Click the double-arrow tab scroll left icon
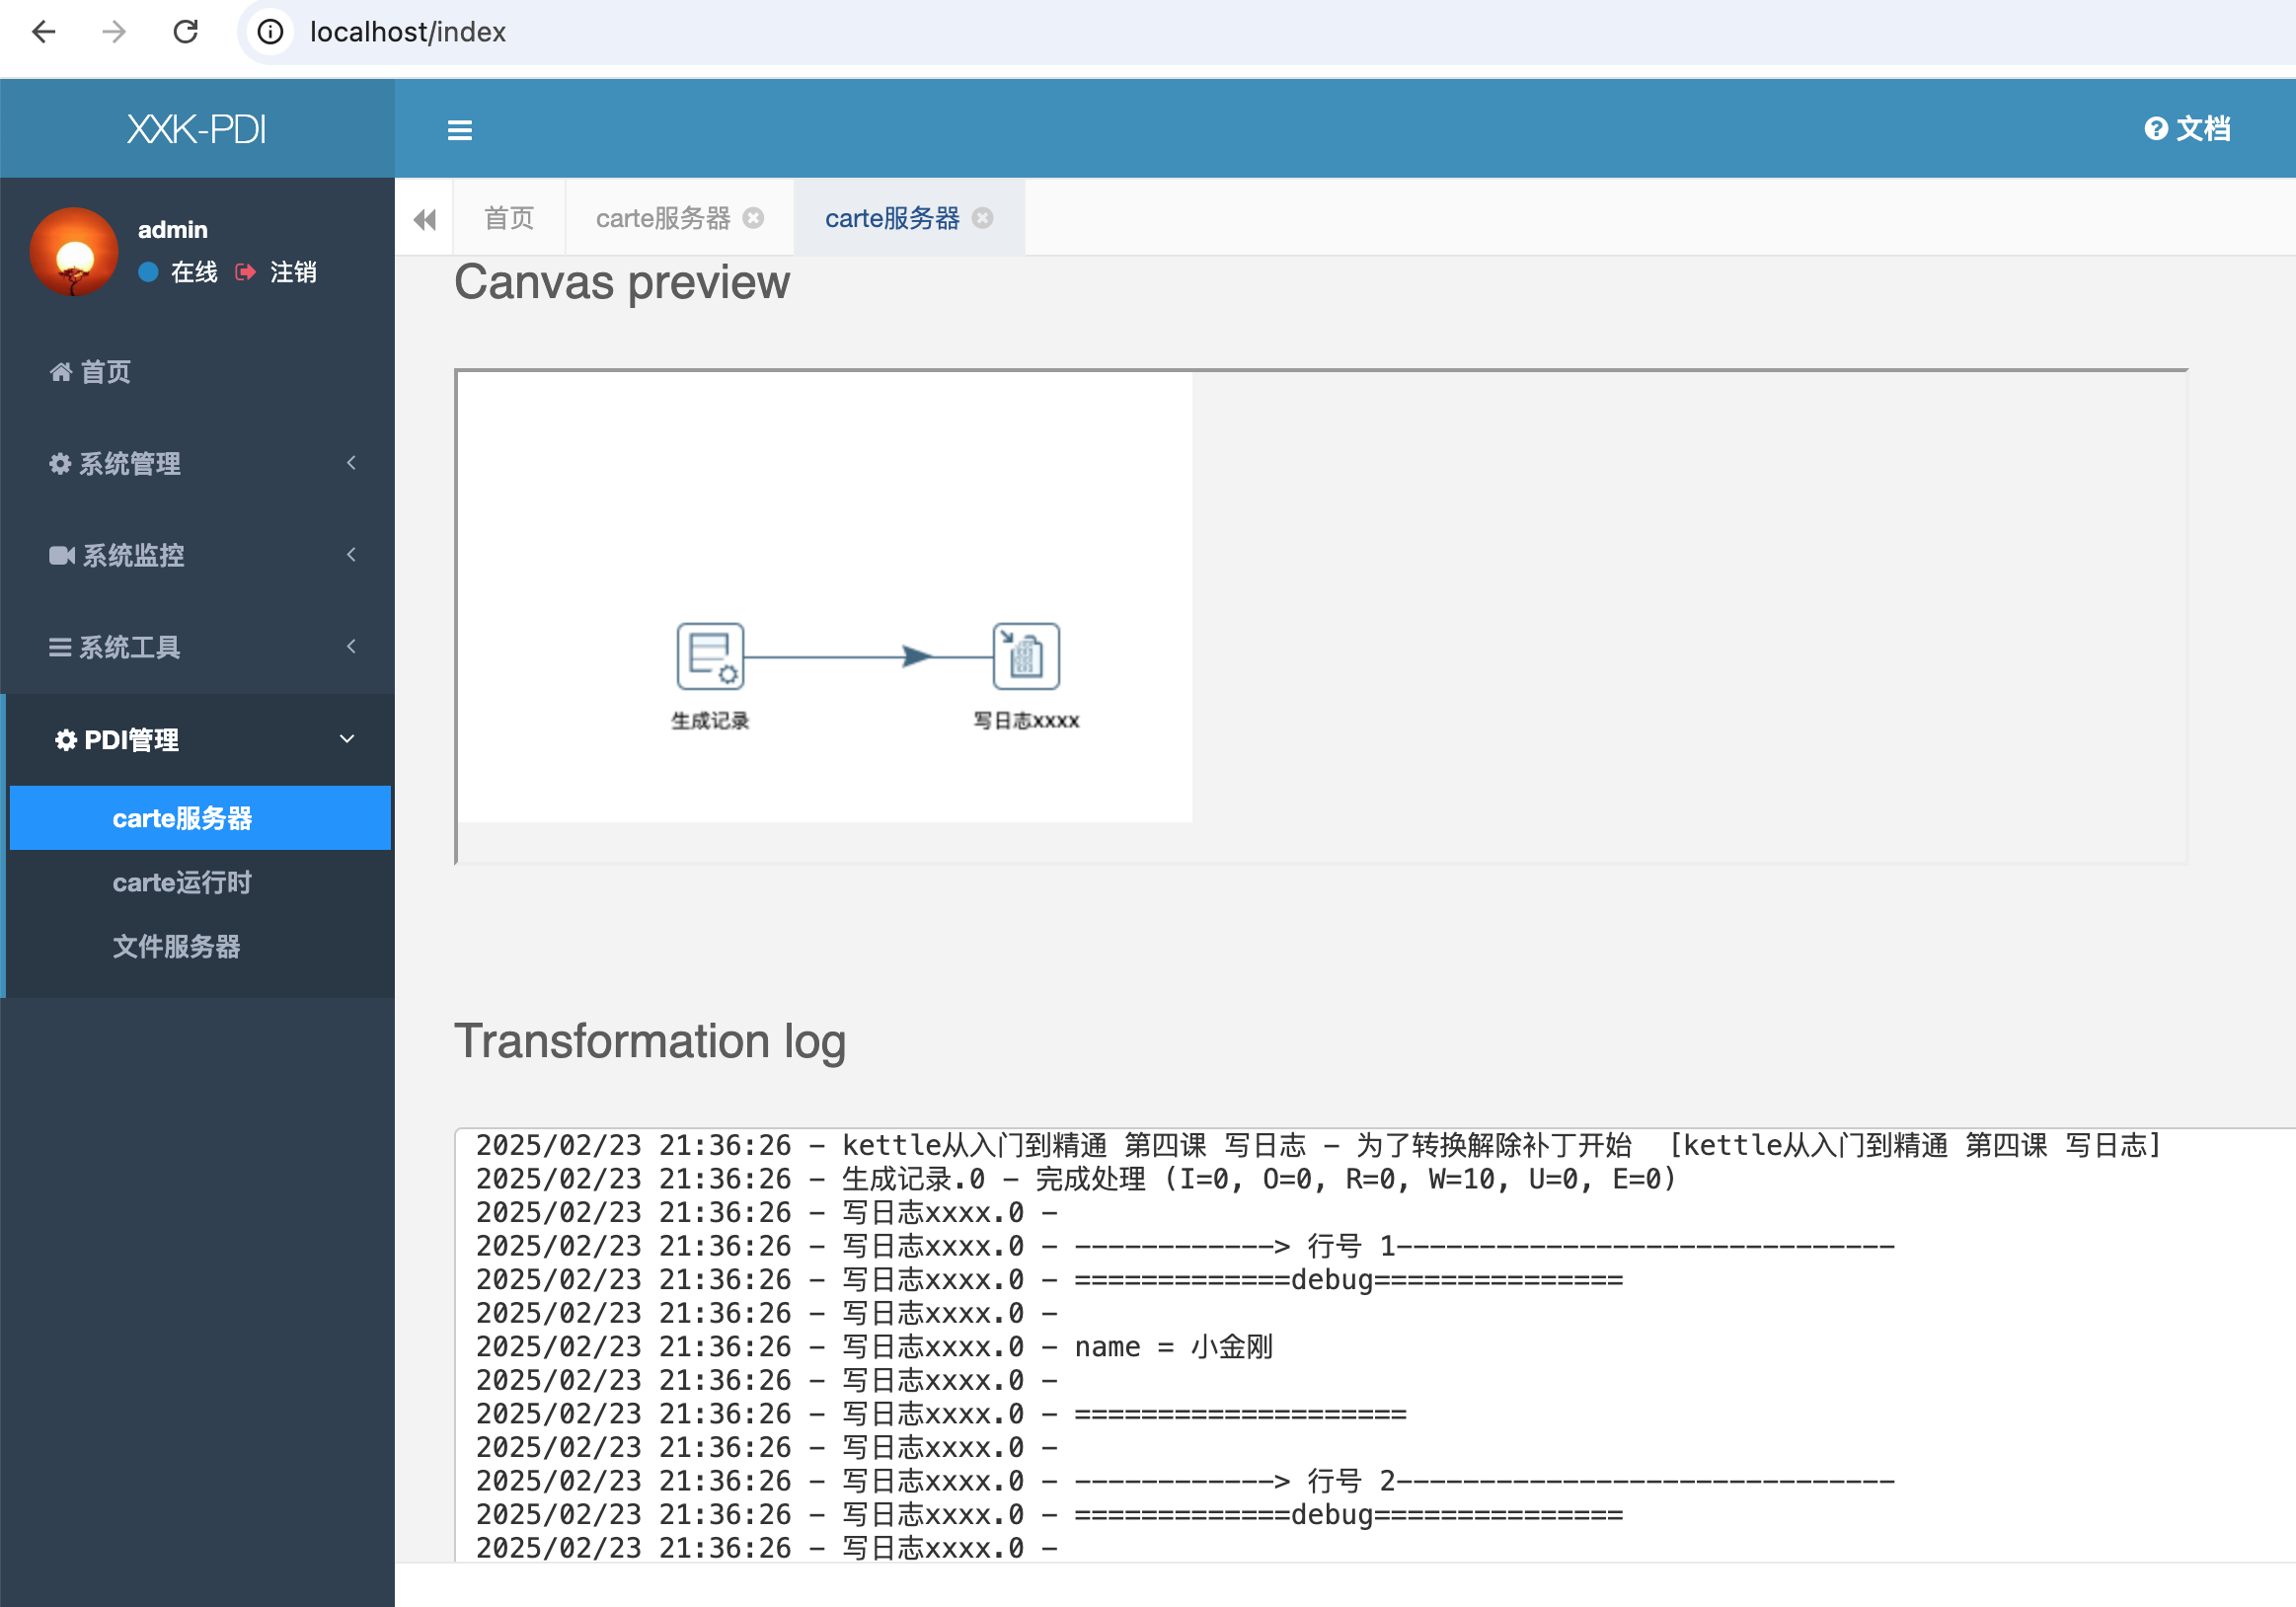Screen dimensions: 2296x1607 click(424, 219)
